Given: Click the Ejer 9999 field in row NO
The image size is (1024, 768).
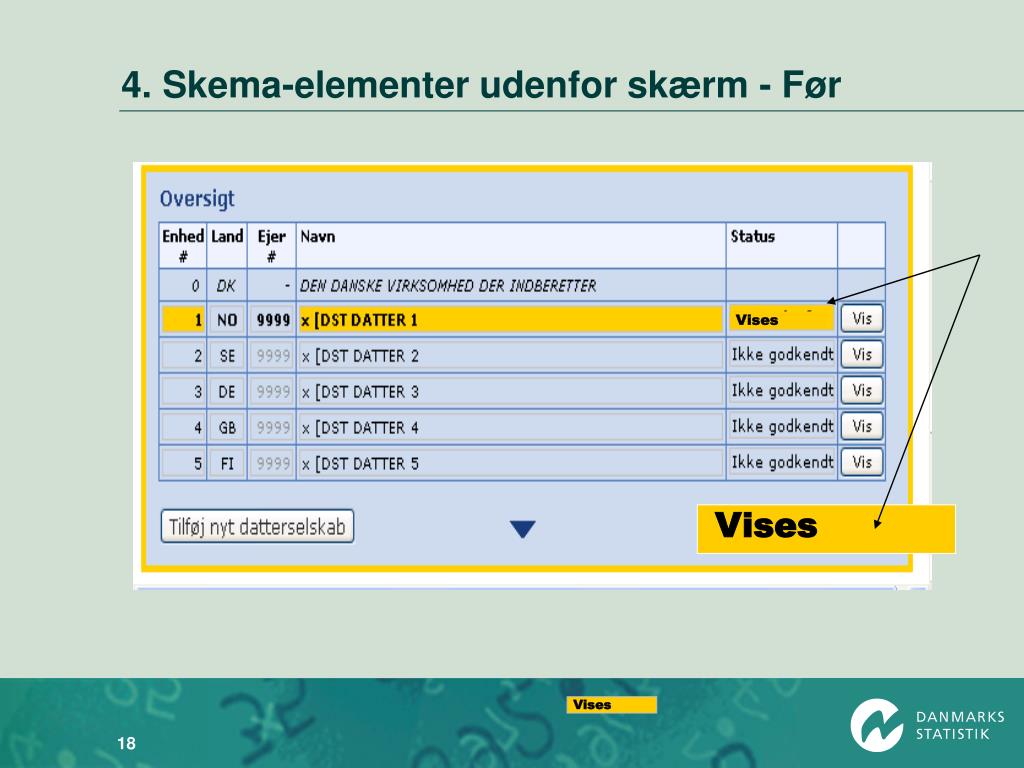Looking at the screenshot, I should (x=272, y=319).
